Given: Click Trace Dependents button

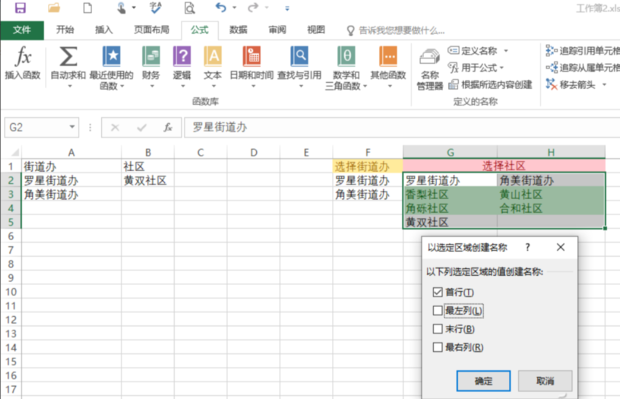Looking at the screenshot, I should (x=583, y=68).
